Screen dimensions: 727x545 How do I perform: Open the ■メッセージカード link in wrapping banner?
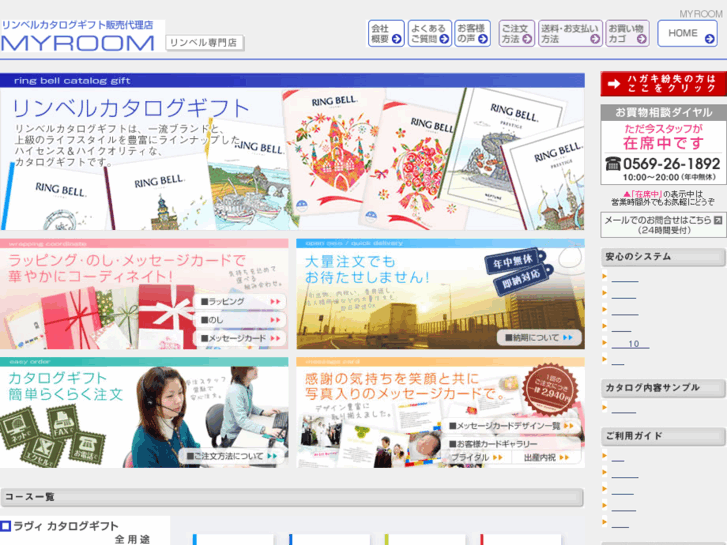click(239, 338)
